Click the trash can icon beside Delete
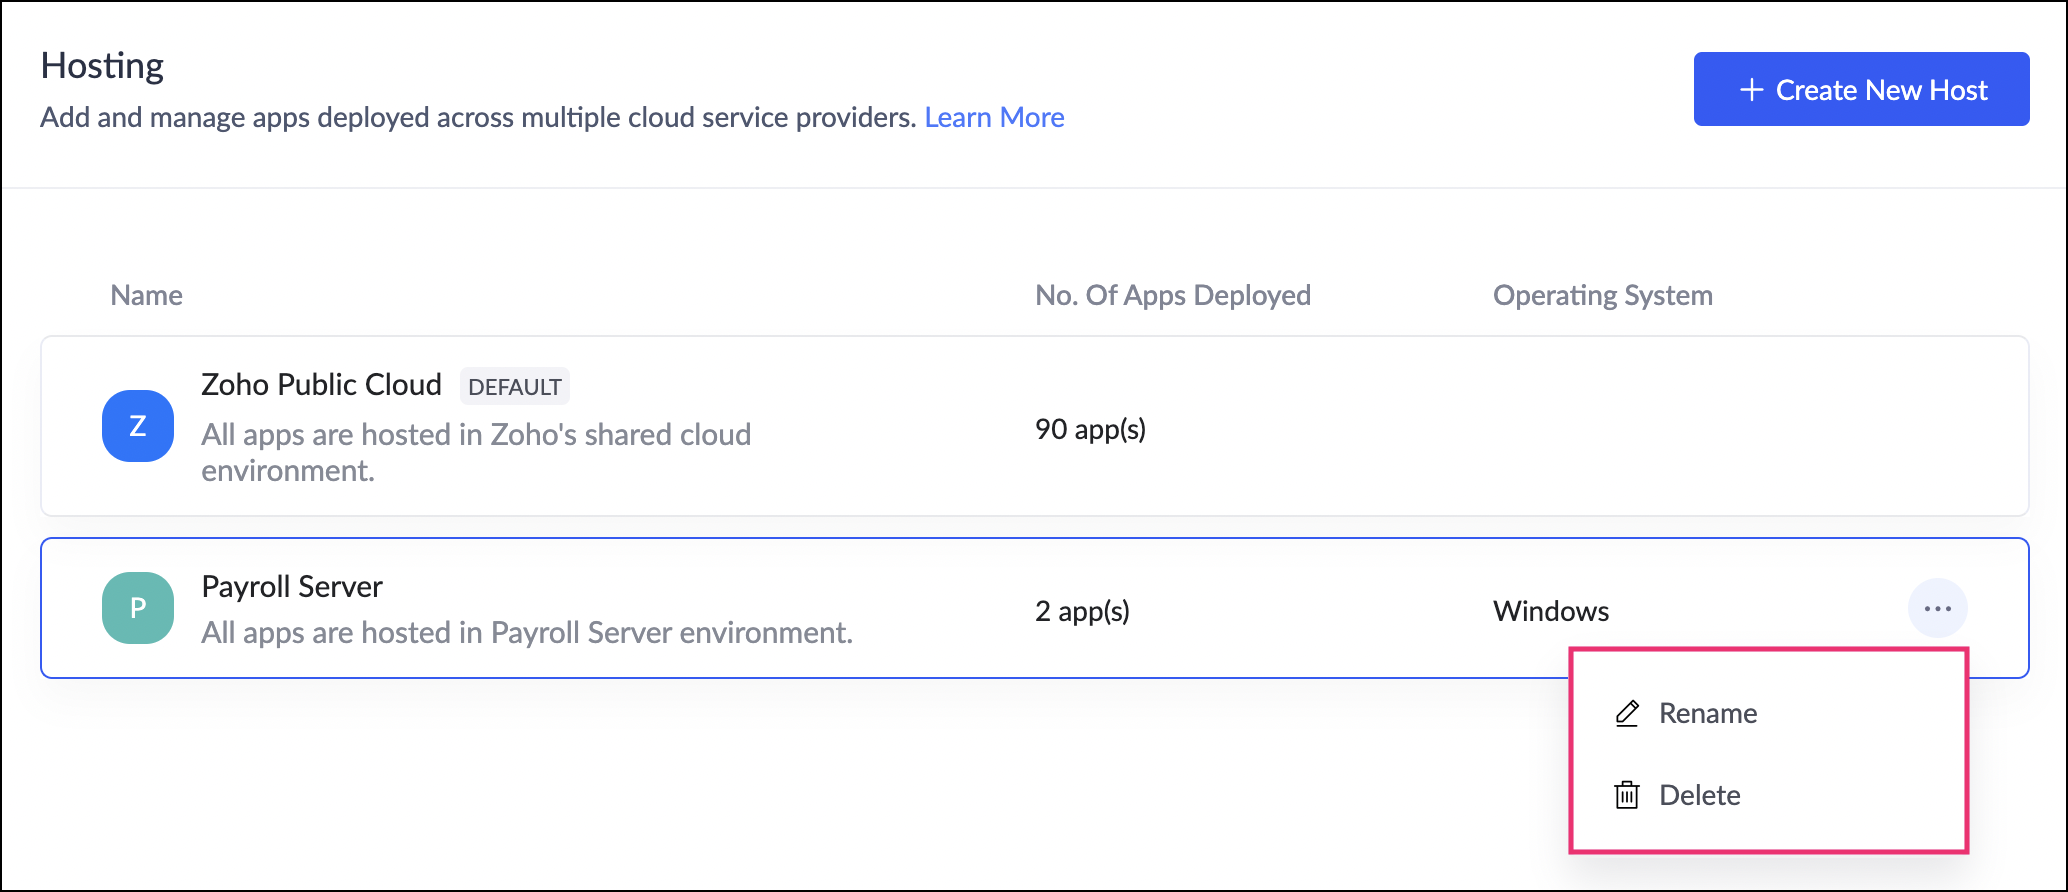2068x892 pixels. (x=1627, y=795)
